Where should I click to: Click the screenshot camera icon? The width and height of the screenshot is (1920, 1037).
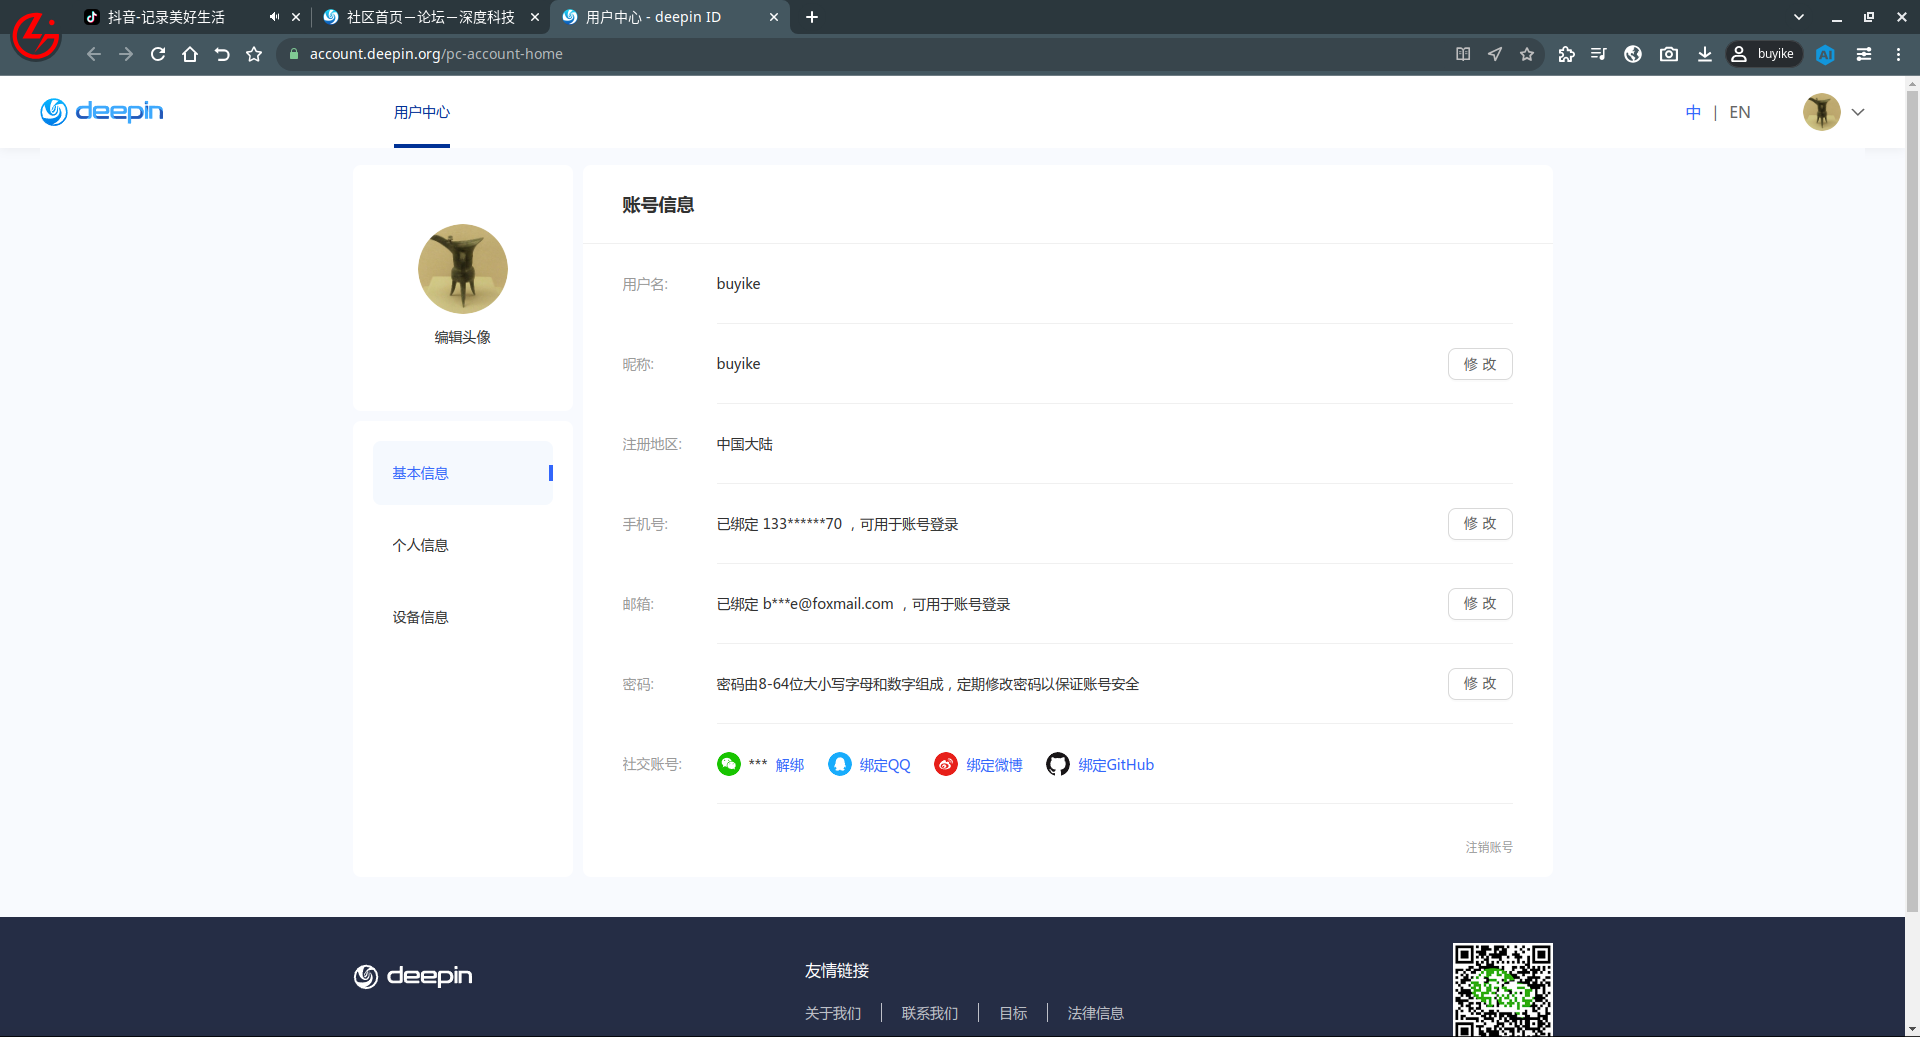pos(1669,54)
